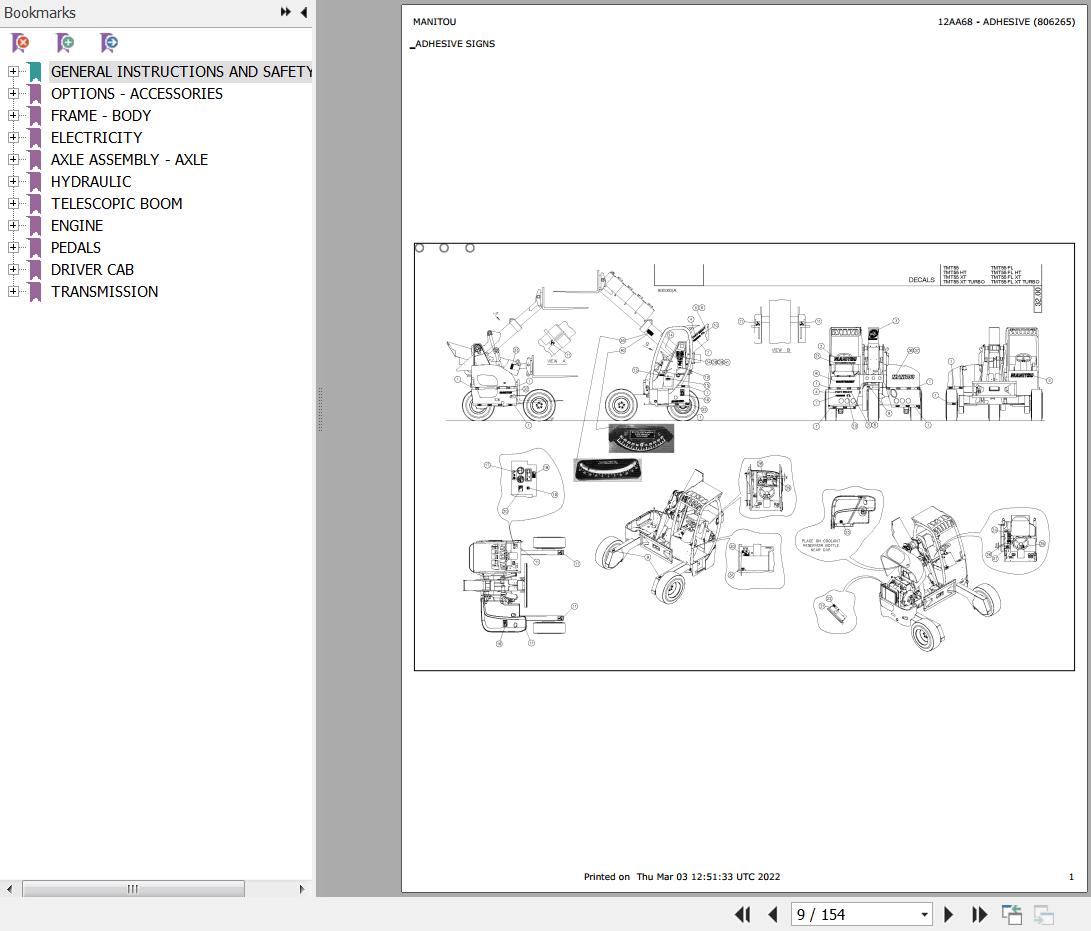The image size is (1091, 931).
Task: Go to next page with the arrow button
Action: (948, 914)
